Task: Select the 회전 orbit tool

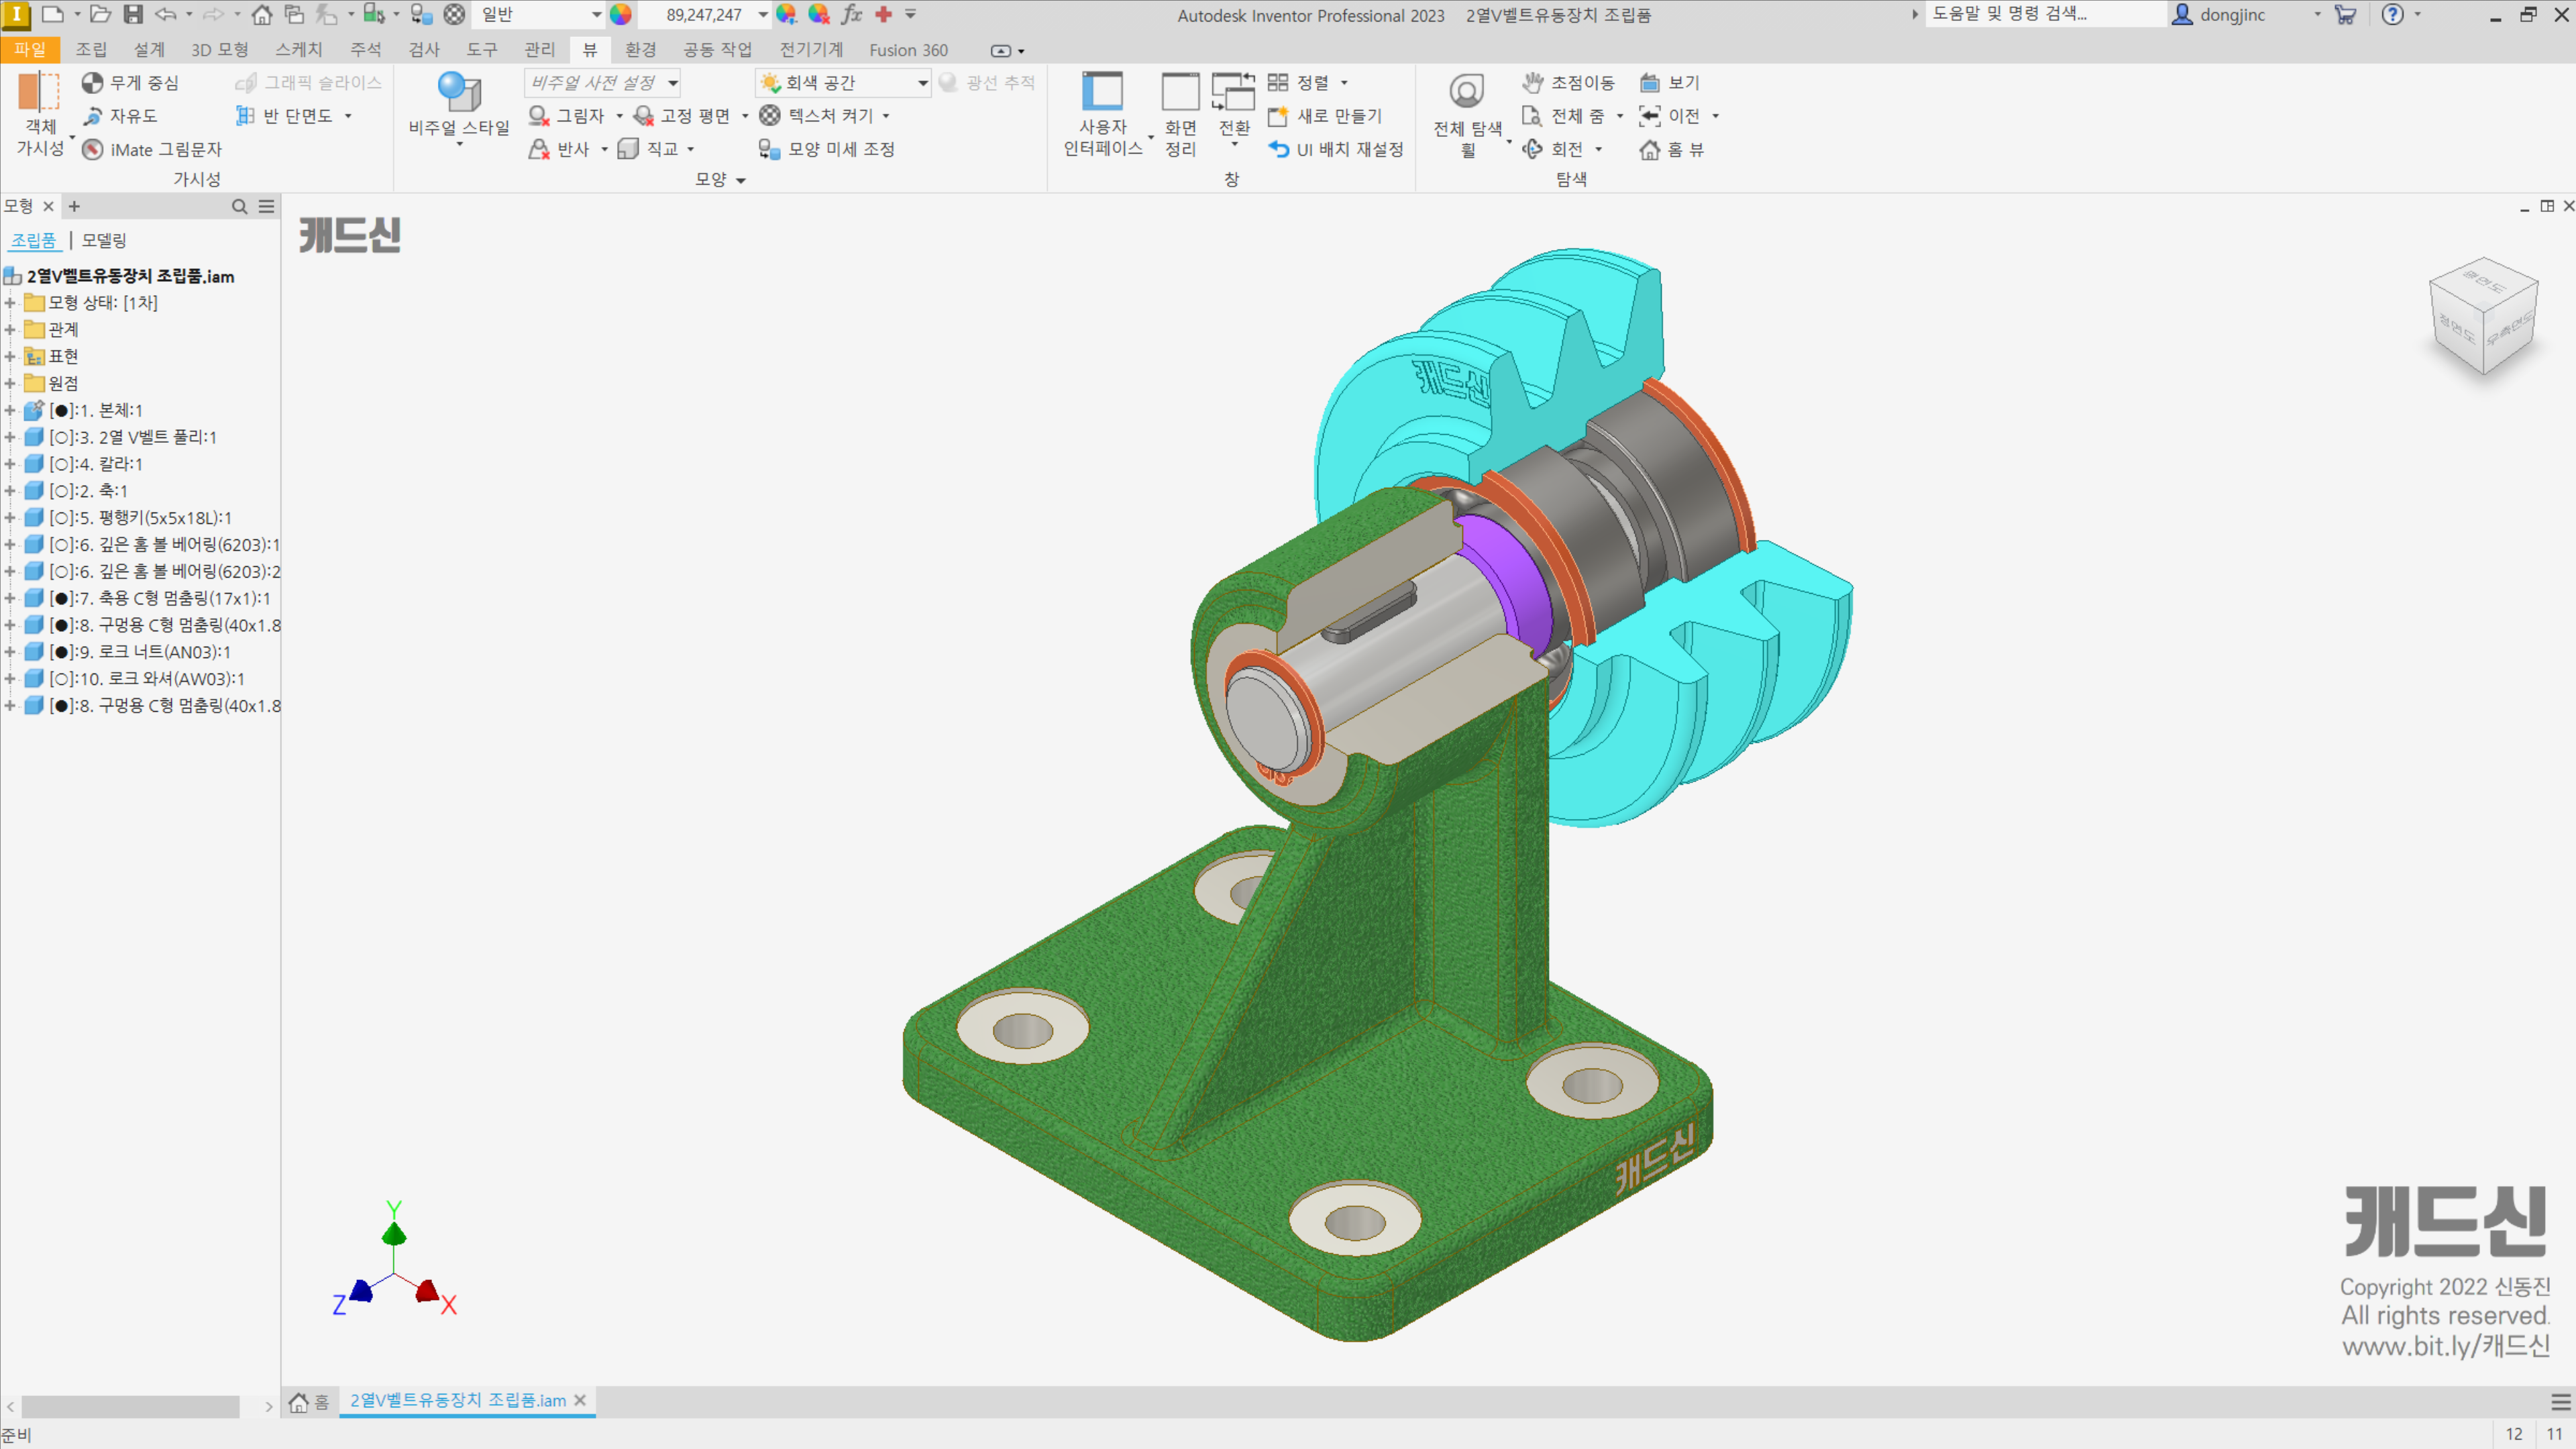Action: (1554, 149)
